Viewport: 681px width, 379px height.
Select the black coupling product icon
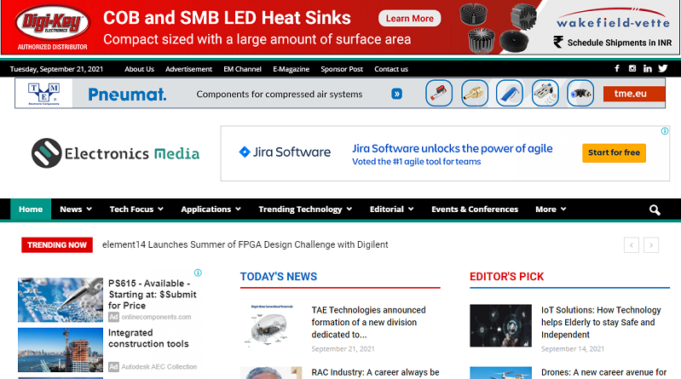tap(580, 93)
